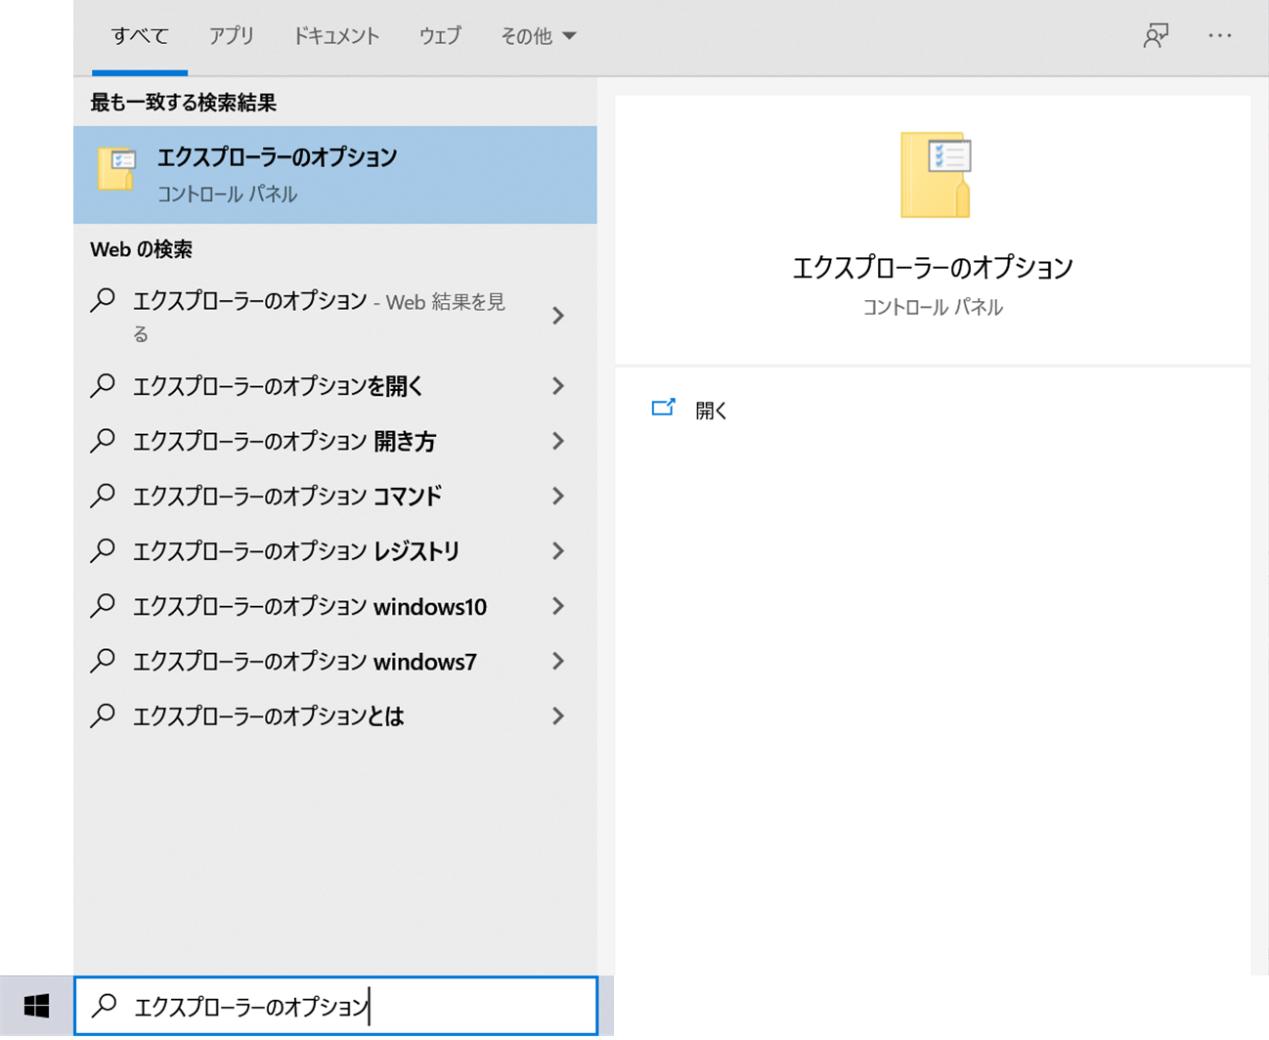Screen dimensions: 1269x1040
Task: Switch to the すべて tab
Action: click(140, 36)
